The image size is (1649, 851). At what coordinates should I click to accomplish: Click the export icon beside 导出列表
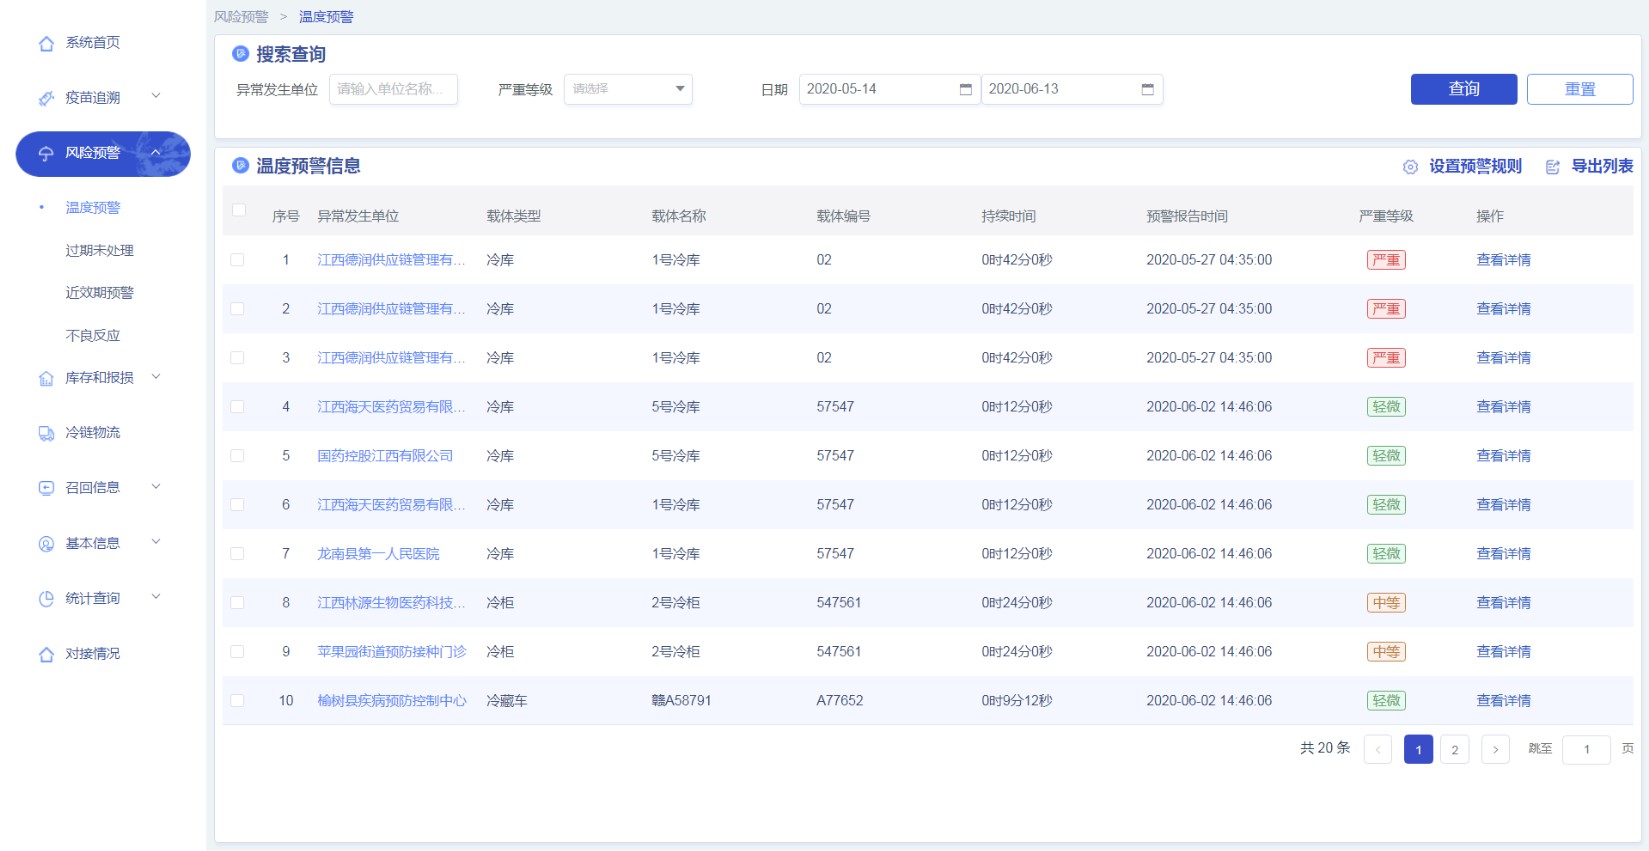click(1553, 167)
